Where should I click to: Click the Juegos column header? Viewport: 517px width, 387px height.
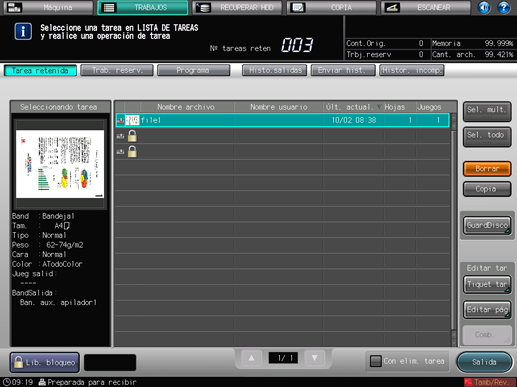[432, 107]
